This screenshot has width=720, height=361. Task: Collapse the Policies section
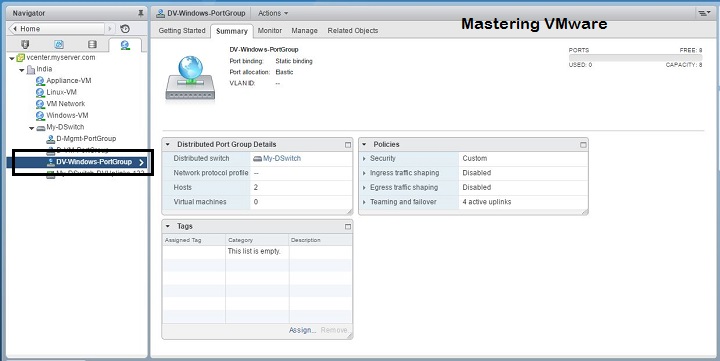364,144
